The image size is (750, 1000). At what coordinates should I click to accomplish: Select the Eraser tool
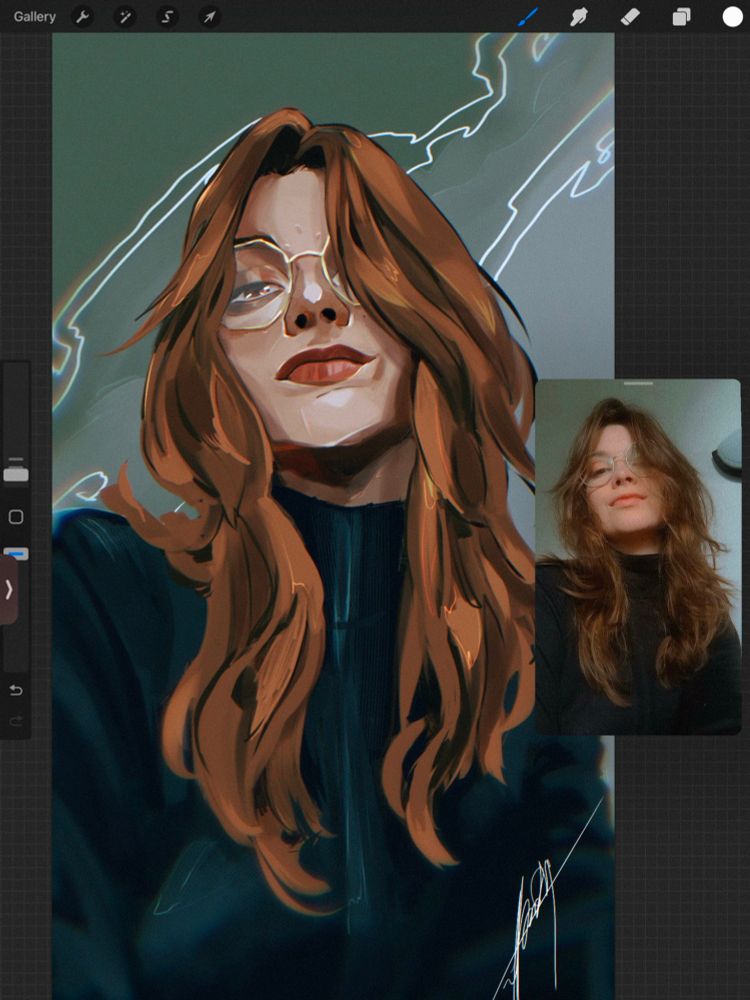(630, 17)
